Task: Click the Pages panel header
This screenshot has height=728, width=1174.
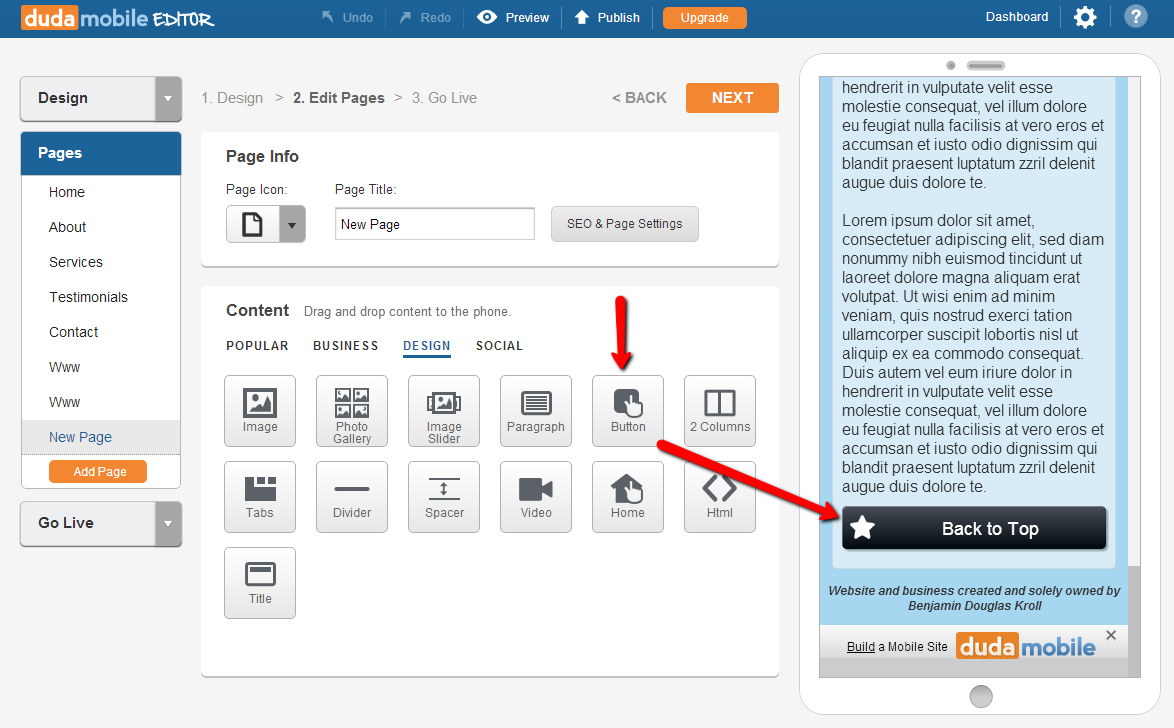Action: click(x=101, y=154)
